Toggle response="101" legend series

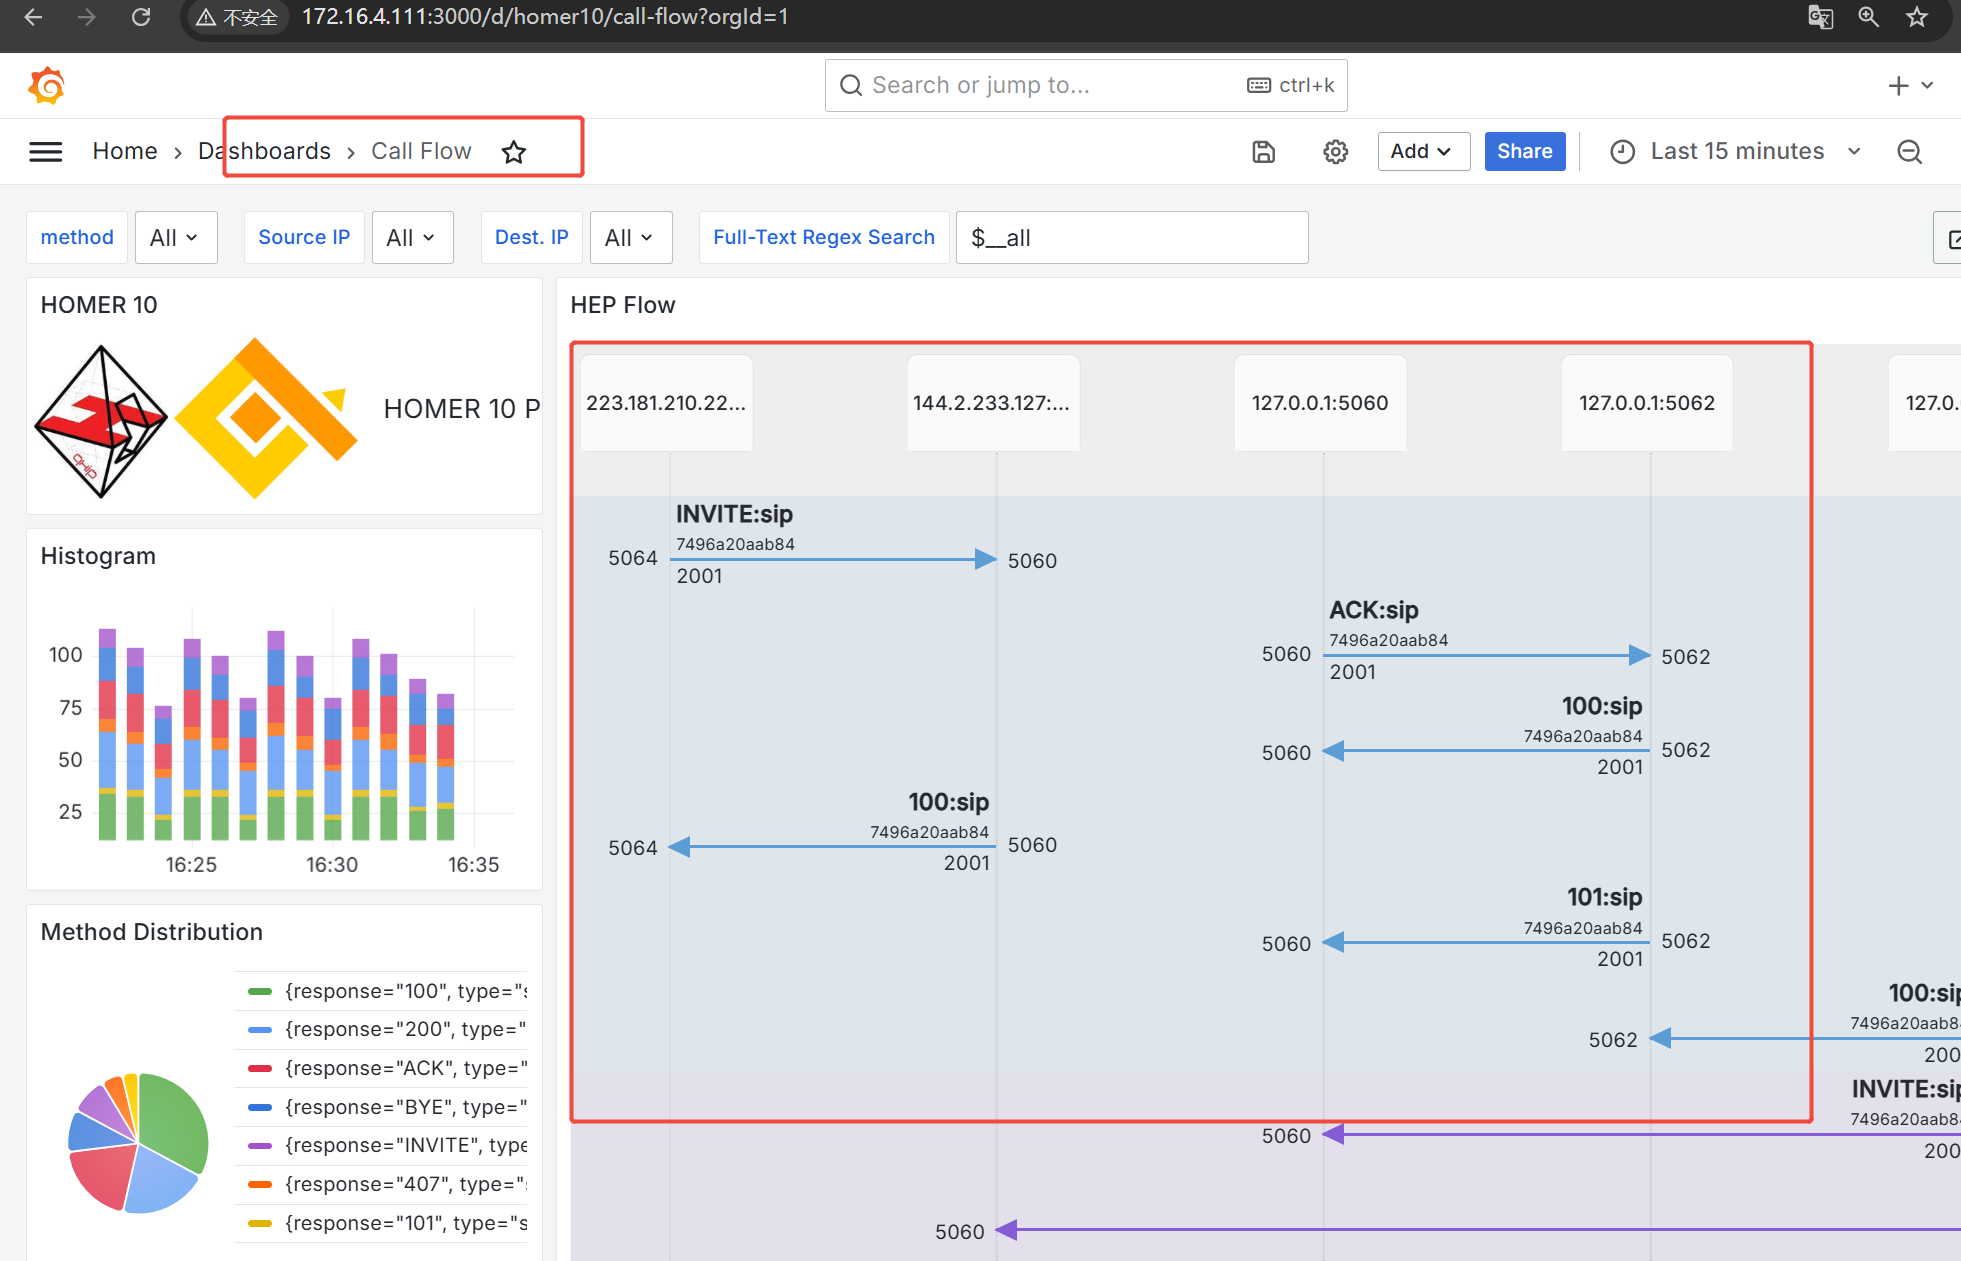(406, 1223)
